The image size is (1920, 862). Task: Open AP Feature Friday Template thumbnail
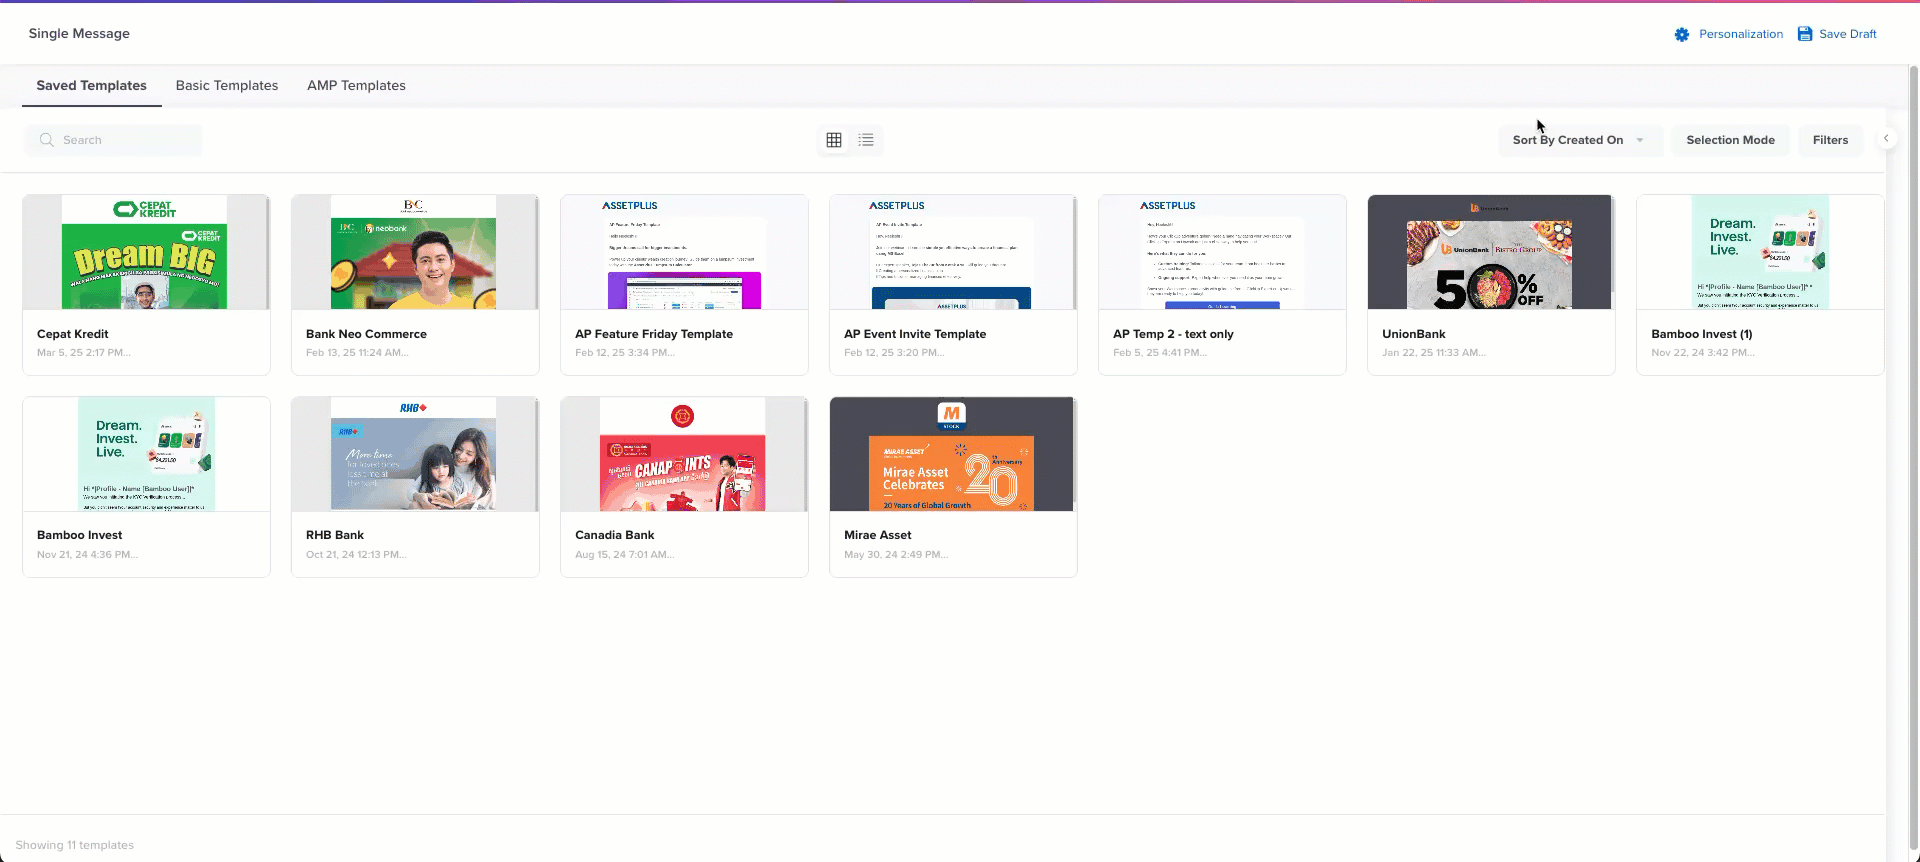click(x=684, y=252)
